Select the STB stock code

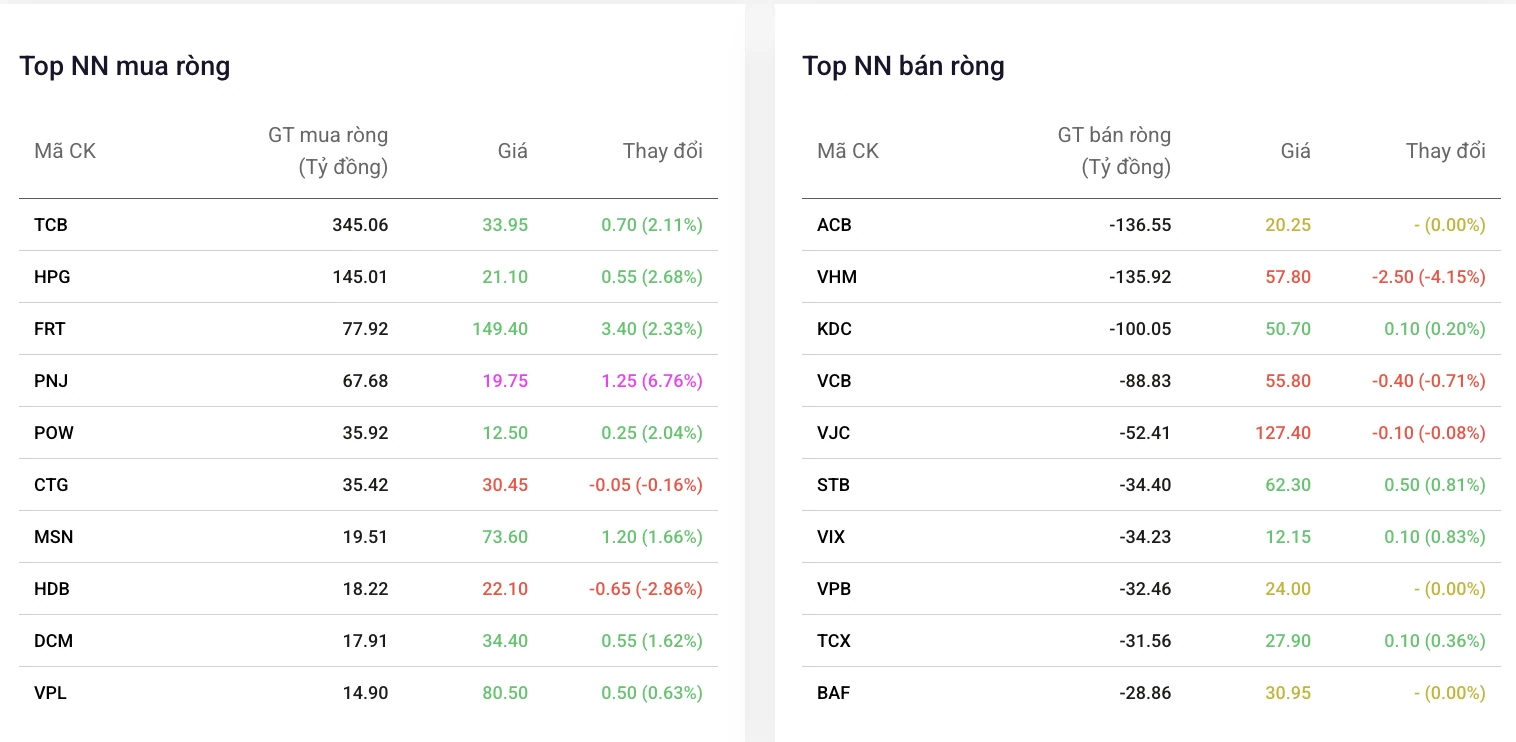pyautogui.click(x=833, y=485)
